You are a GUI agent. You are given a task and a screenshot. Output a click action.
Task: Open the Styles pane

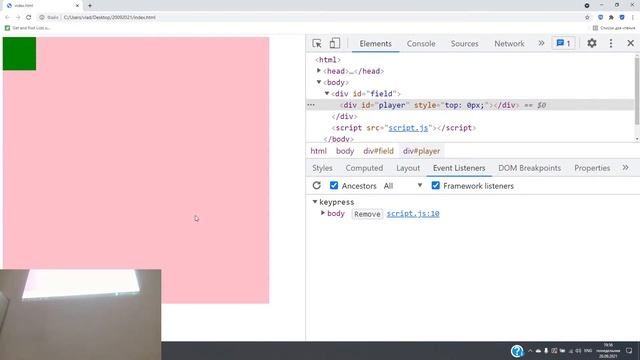click(x=322, y=168)
